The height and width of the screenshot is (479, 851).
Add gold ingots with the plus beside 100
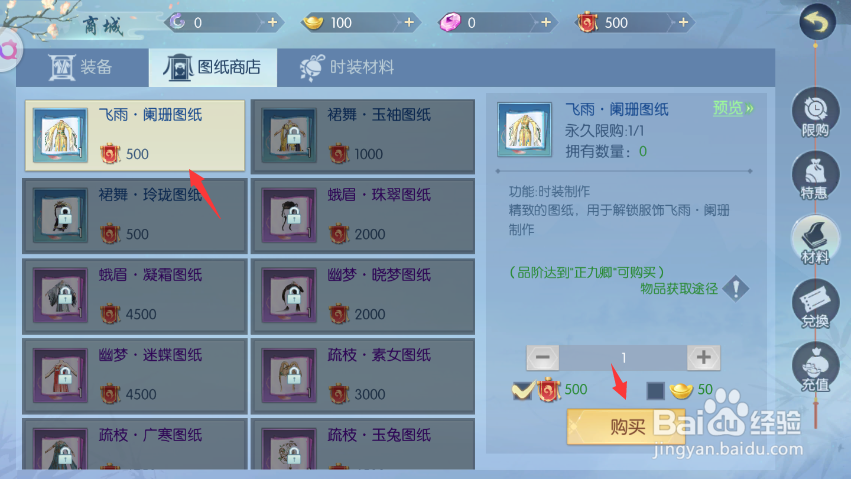[x=409, y=22]
